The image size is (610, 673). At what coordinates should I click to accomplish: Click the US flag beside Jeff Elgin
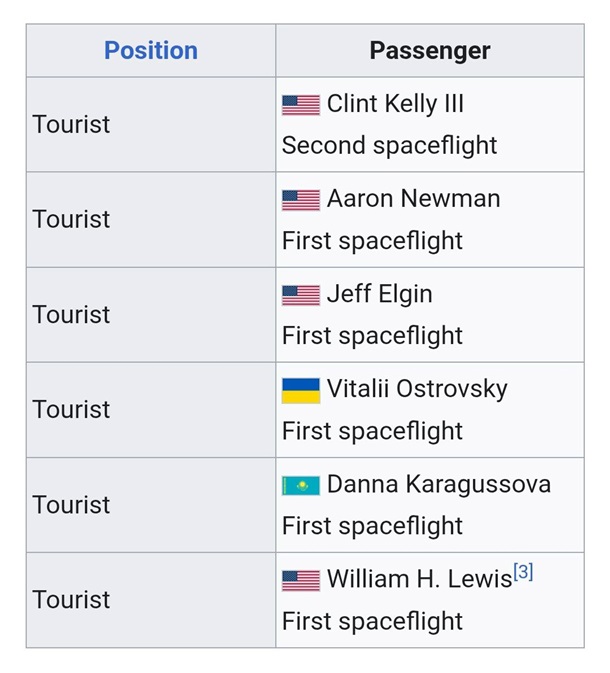[x=300, y=295]
